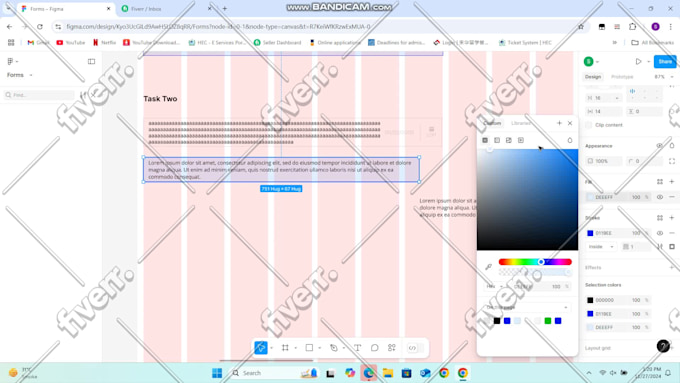Click the Share button
This screenshot has height=383, width=680.
(x=665, y=62)
